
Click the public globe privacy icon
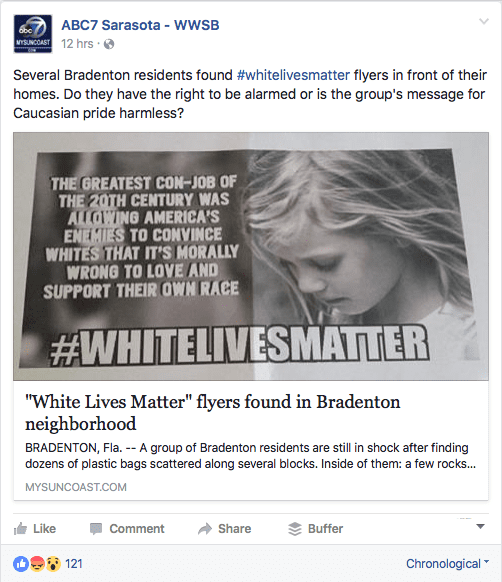coord(109,44)
